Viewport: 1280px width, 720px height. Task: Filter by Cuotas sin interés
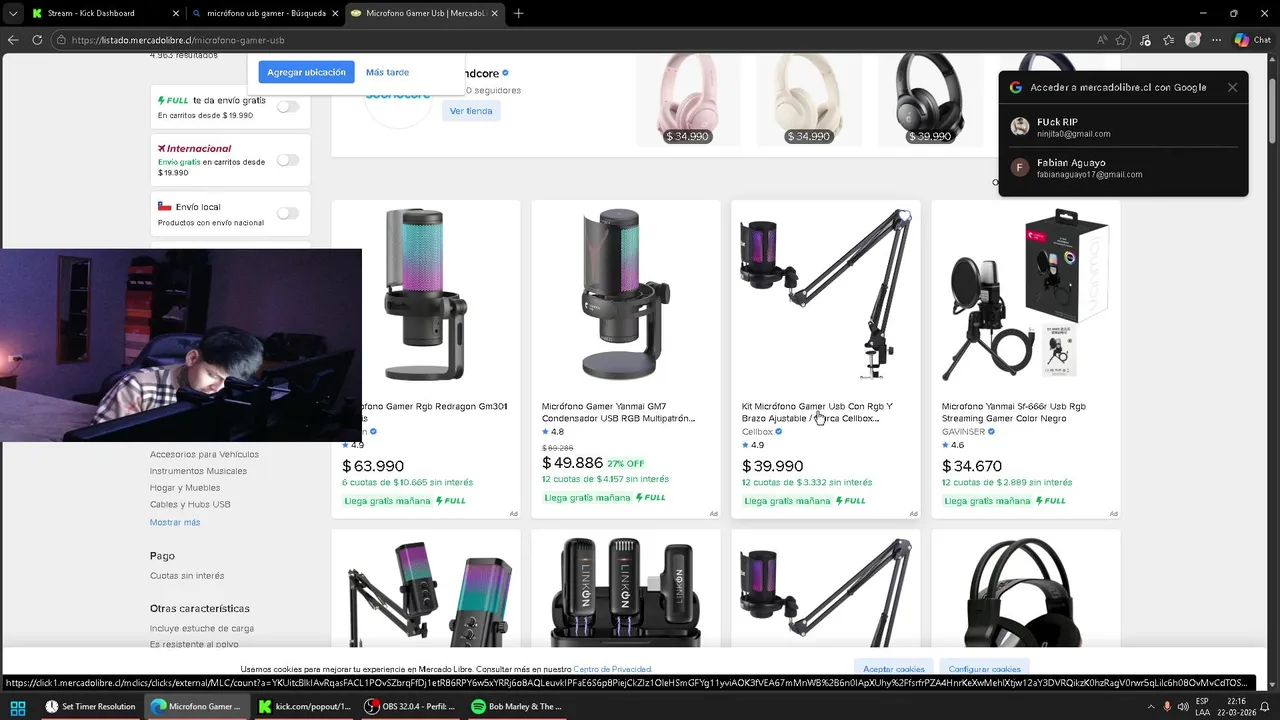[x=187, y=576]
